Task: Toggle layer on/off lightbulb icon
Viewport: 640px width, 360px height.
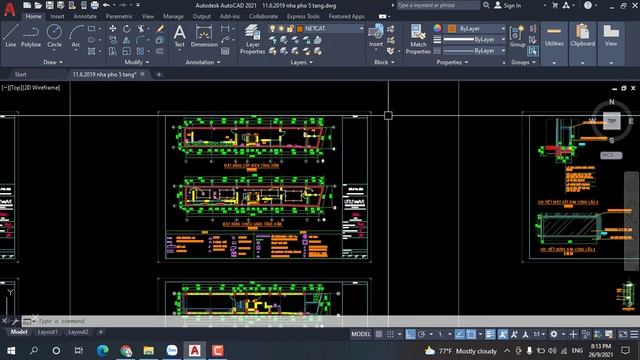Action: pyautogui.click(x=272, y=29)
